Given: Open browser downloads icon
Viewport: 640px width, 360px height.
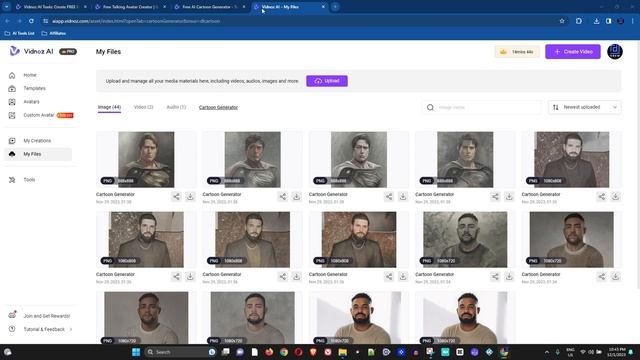Looking at the screenshot, I should pyautogui.click(x=596, y=21).
